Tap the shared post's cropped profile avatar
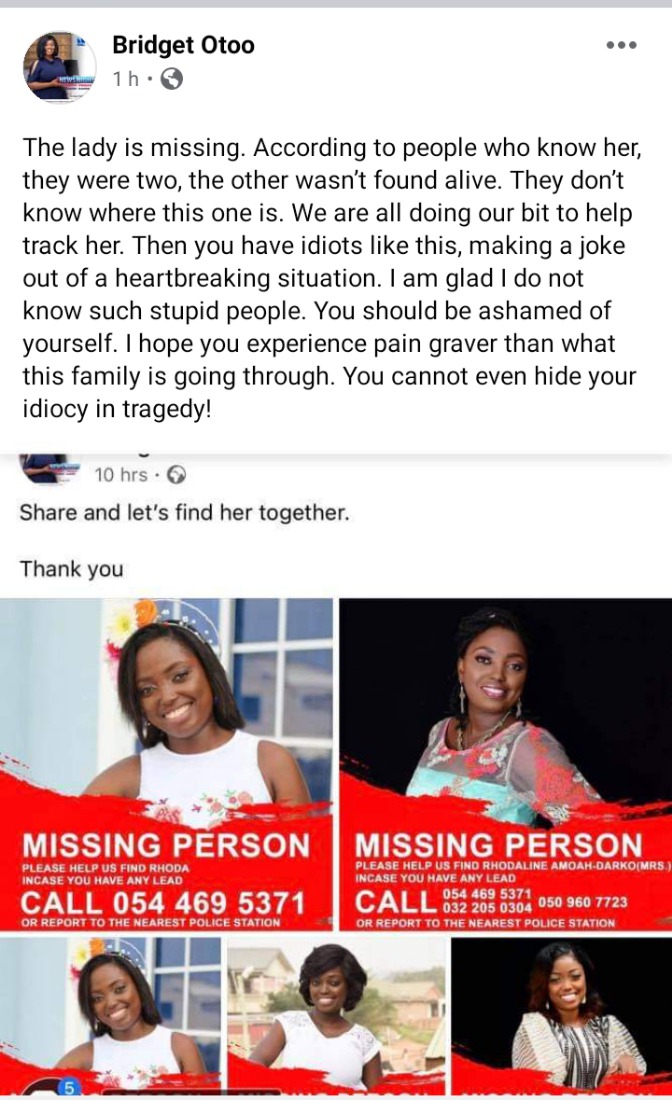672x1100 pixels. click(50, 469)
